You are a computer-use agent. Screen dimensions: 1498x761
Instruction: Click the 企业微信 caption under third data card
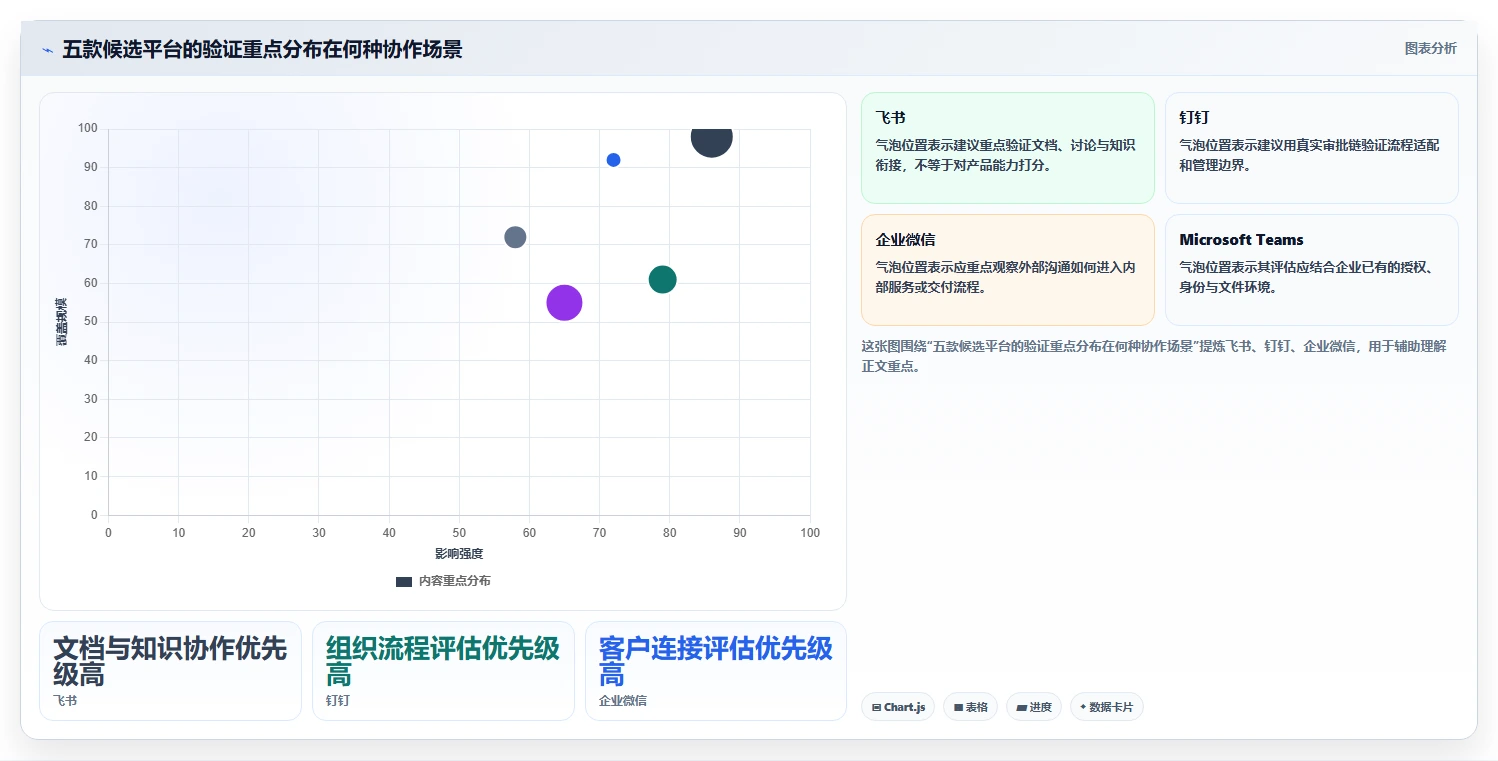pos(623,701)
